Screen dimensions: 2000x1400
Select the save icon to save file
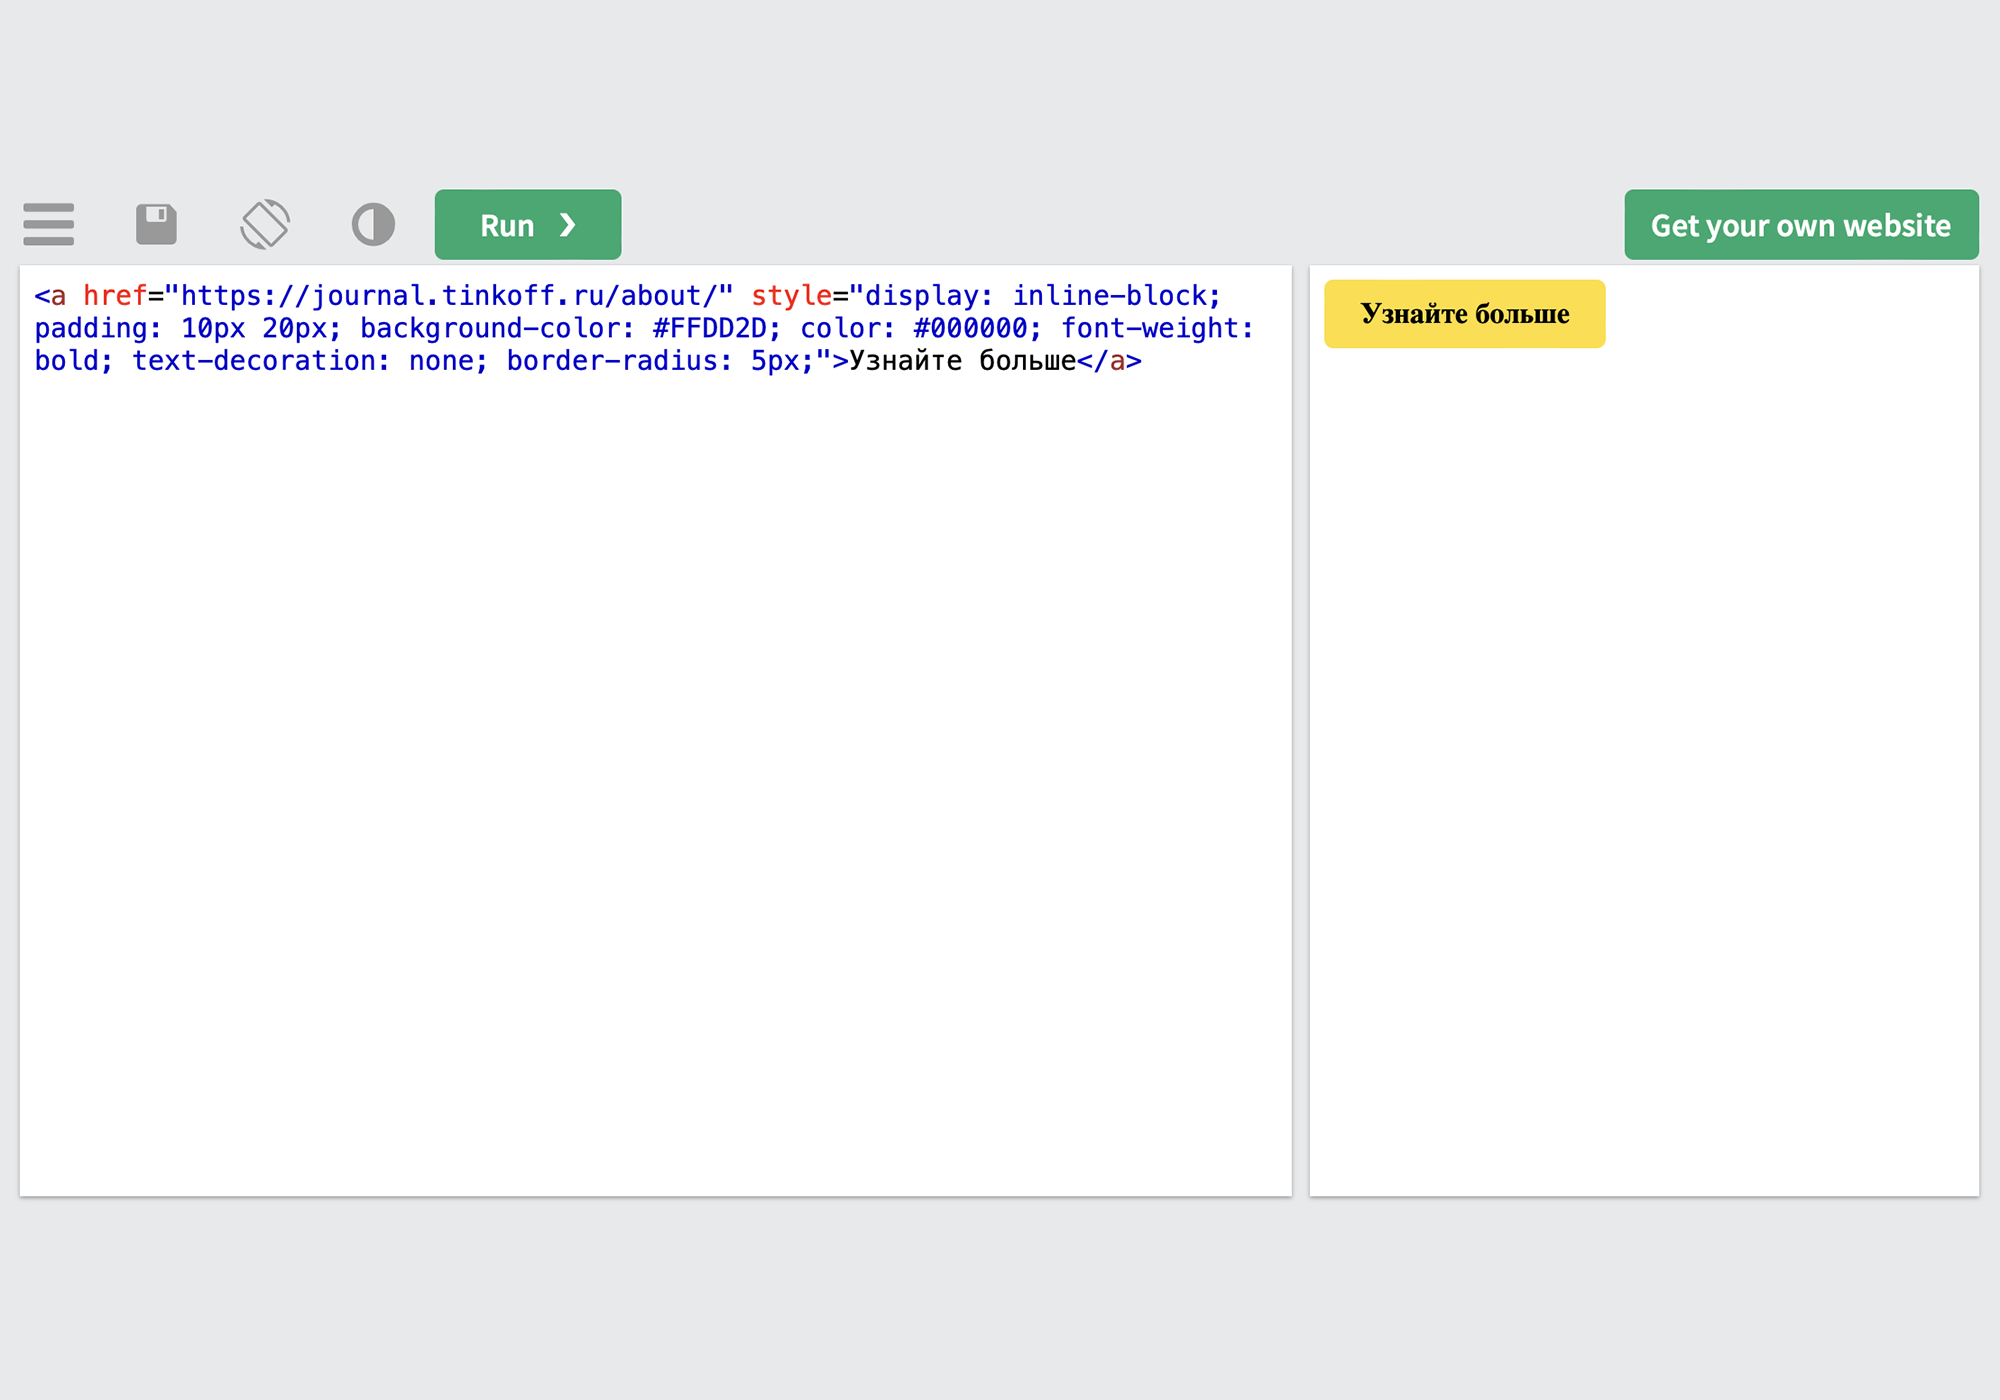click(x=155, y=223)
